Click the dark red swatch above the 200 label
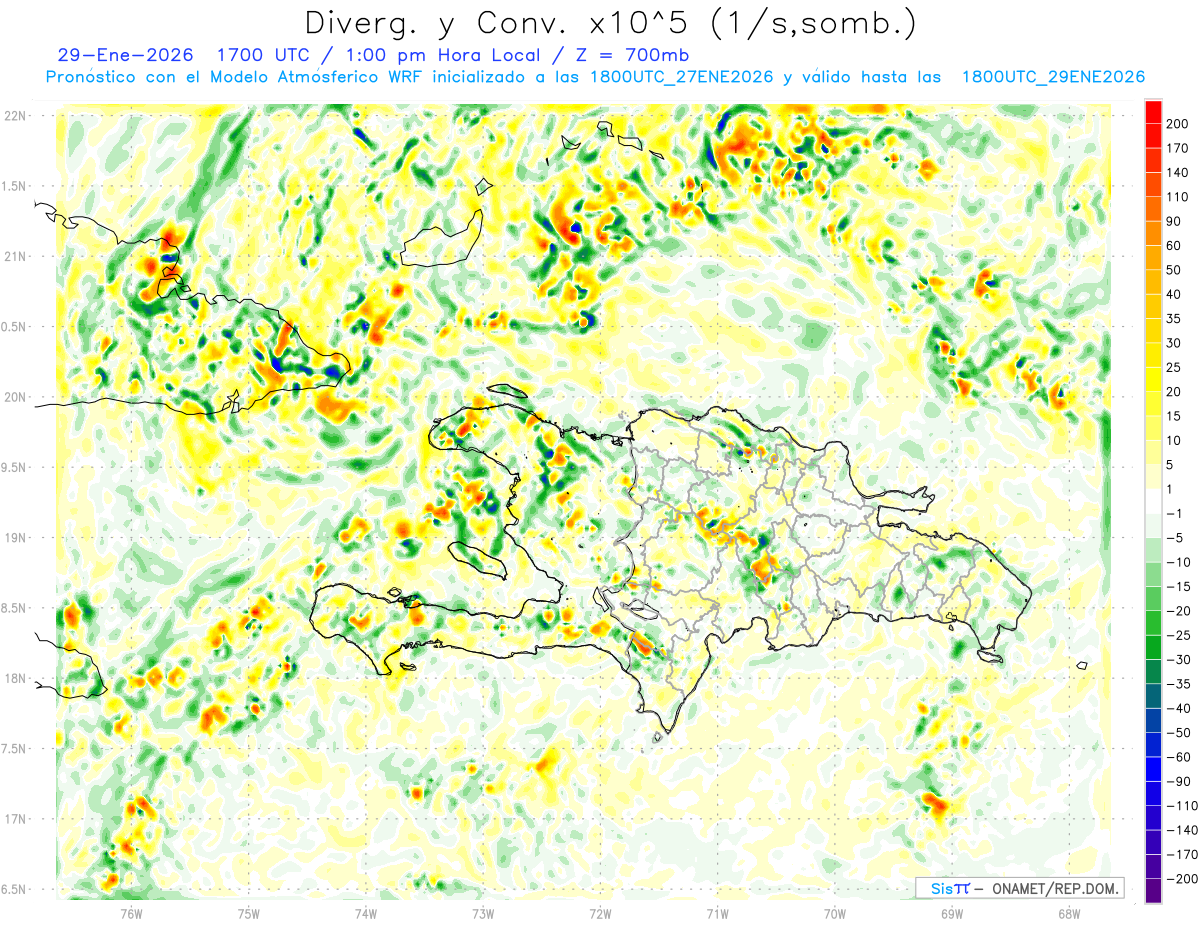The height and width of the screenshot is (927, 1200). pyautogui.click(x=1153, y=111)
